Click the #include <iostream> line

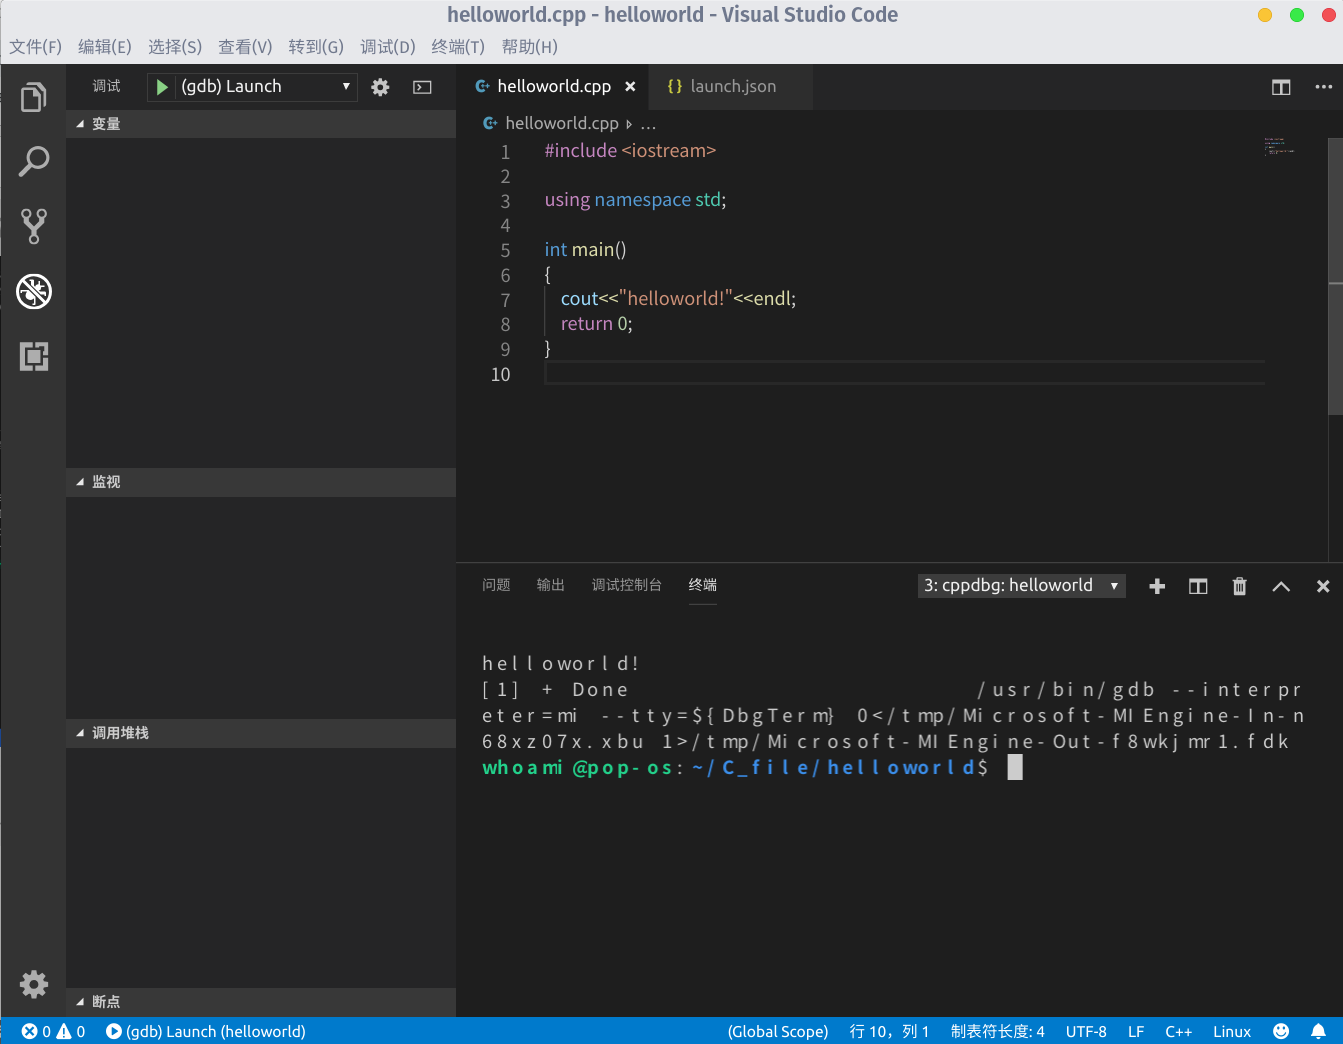coord(630,151)
